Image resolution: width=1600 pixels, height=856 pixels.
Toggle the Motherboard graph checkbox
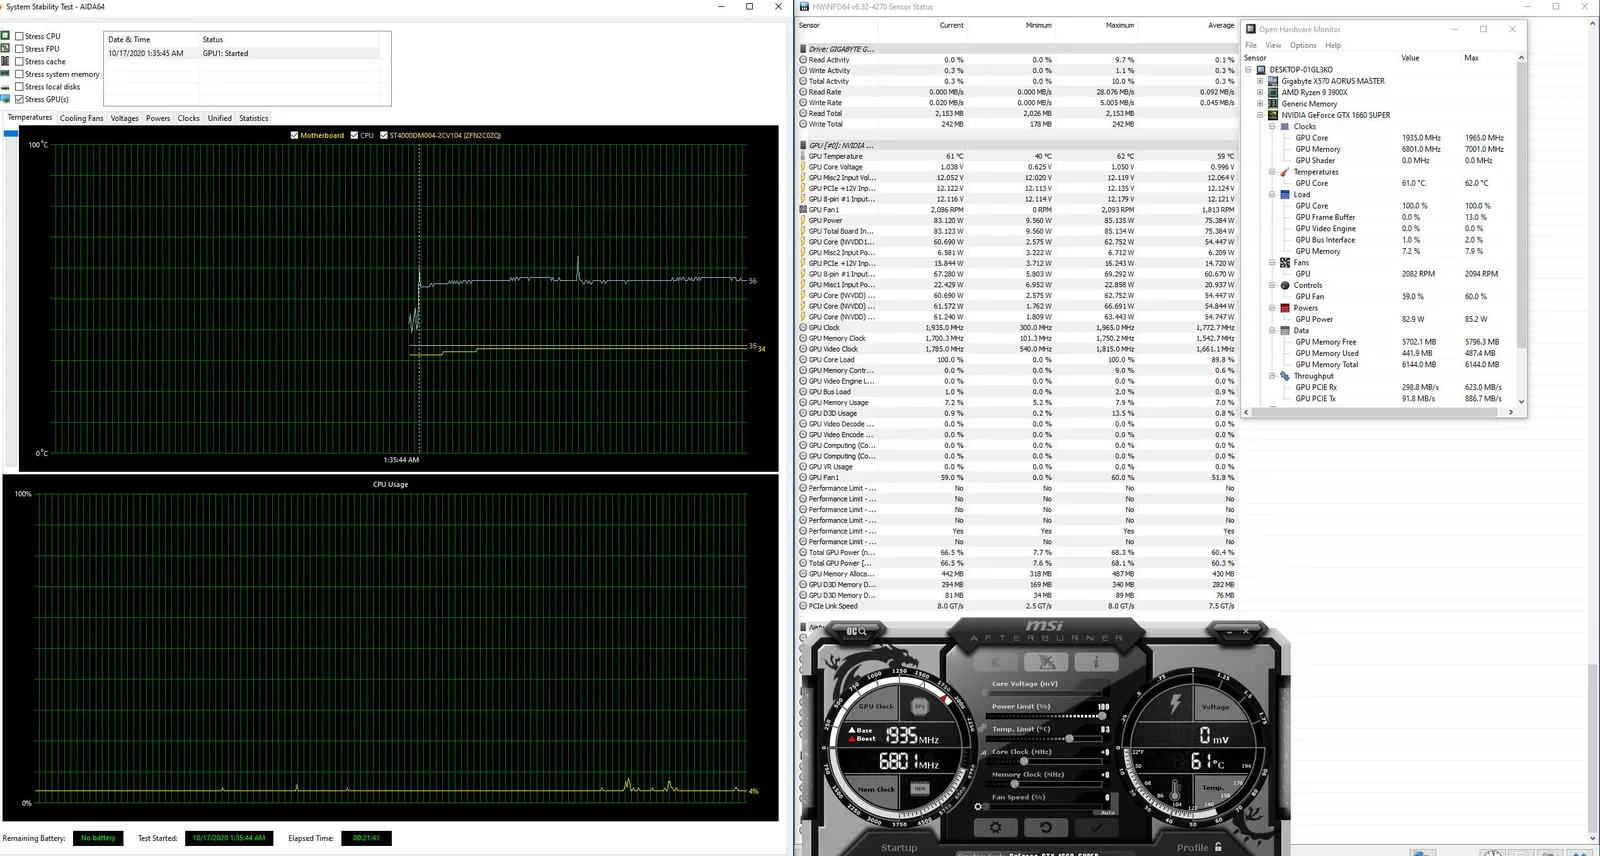294,135
